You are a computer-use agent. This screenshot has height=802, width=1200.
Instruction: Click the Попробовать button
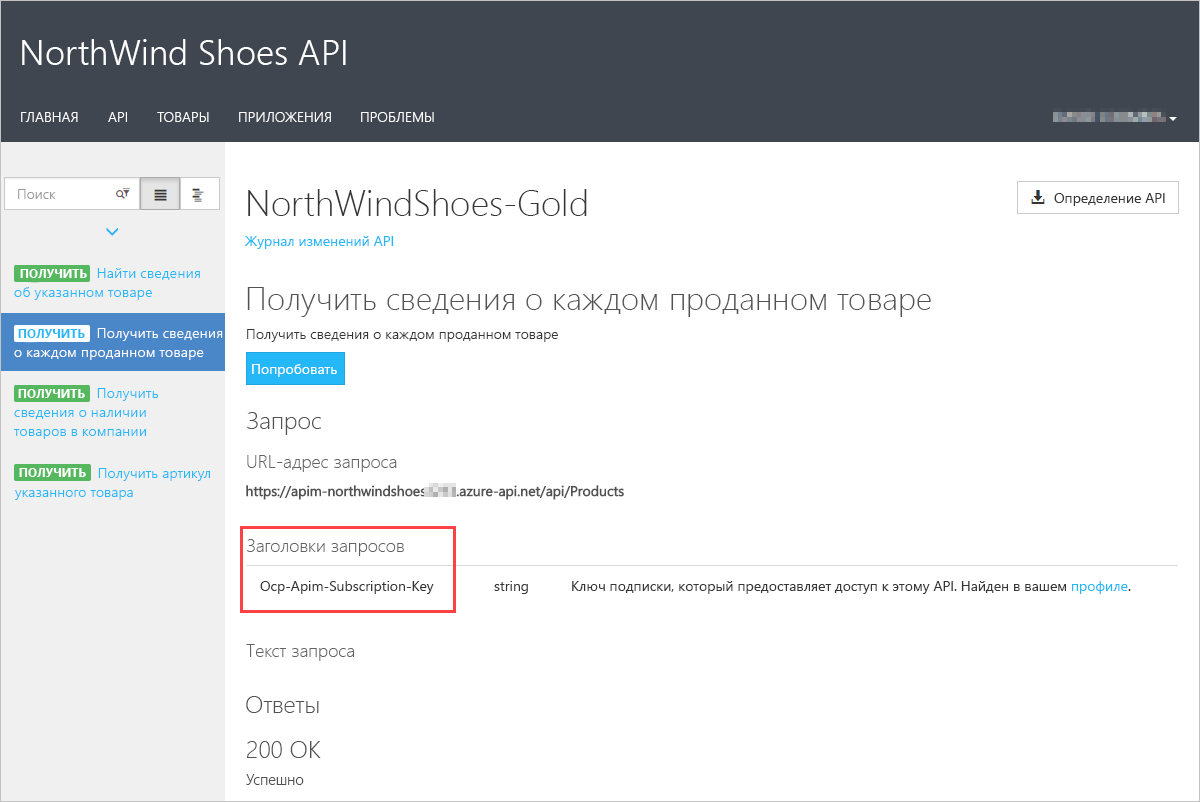pyautogui.click(x=295, y=368)
